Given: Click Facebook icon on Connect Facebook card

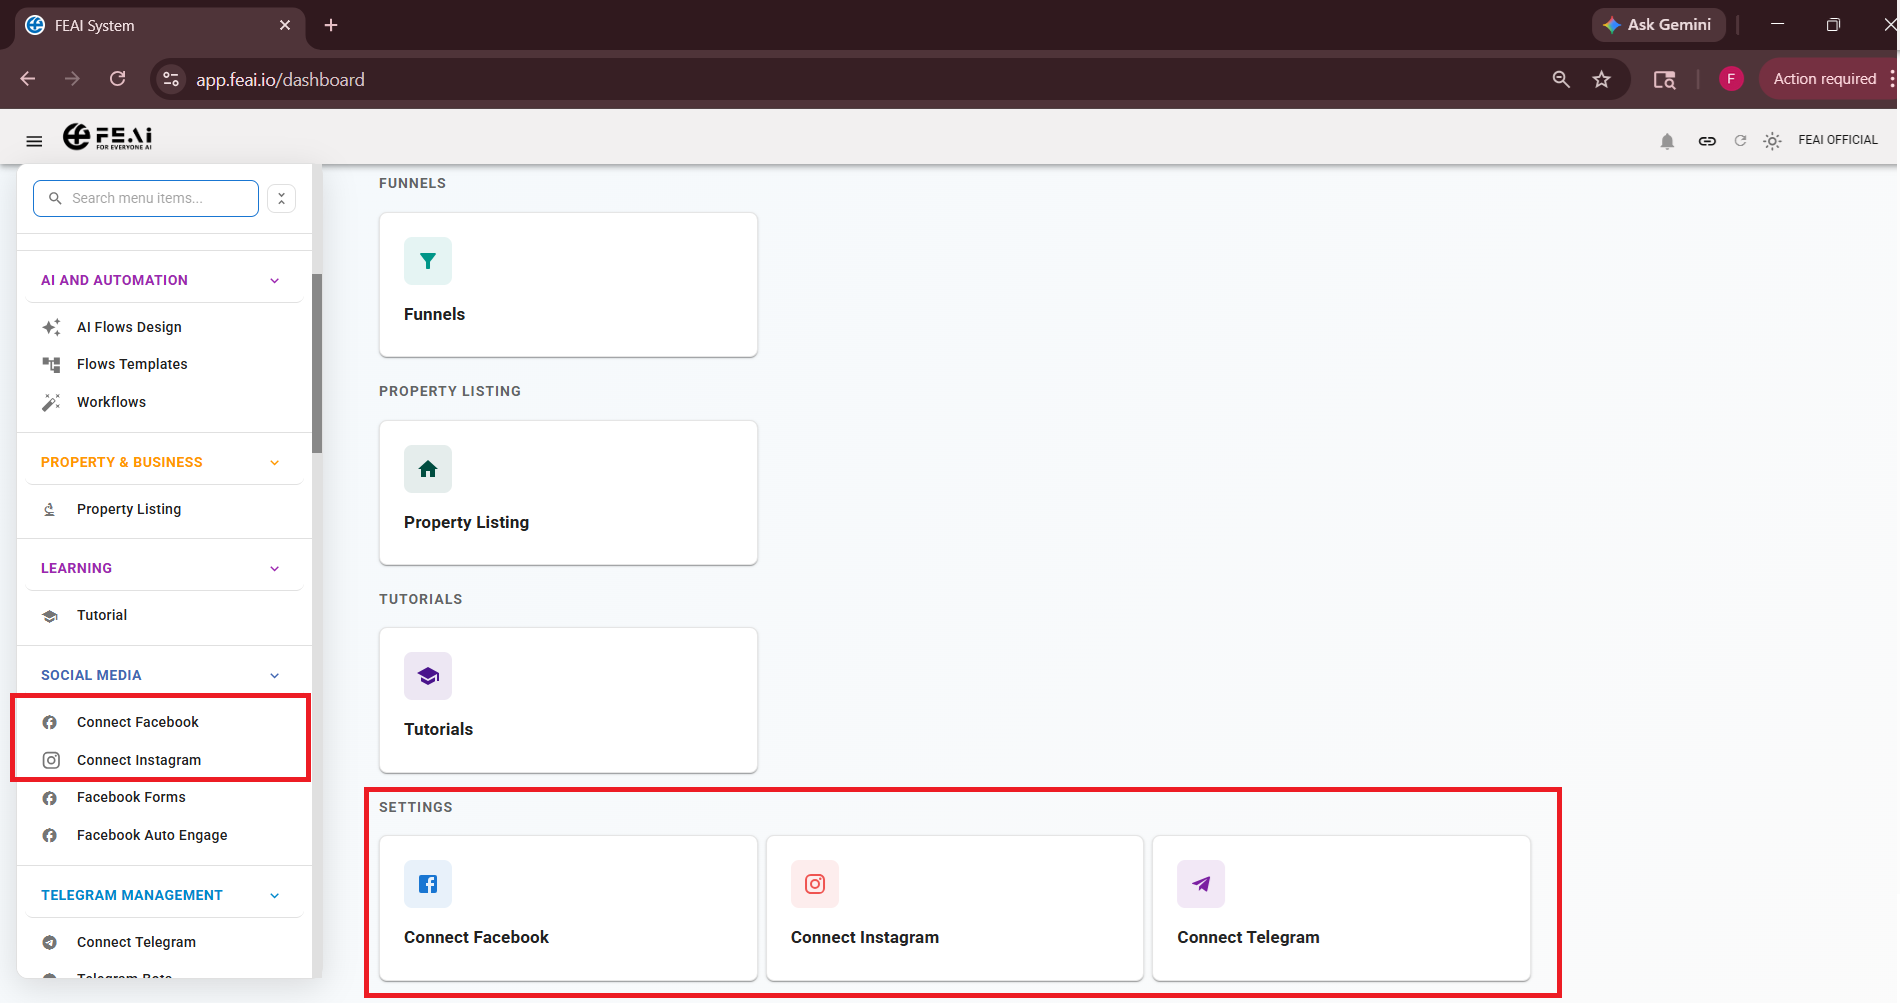Looking at the screenshot, I should 428,884.
